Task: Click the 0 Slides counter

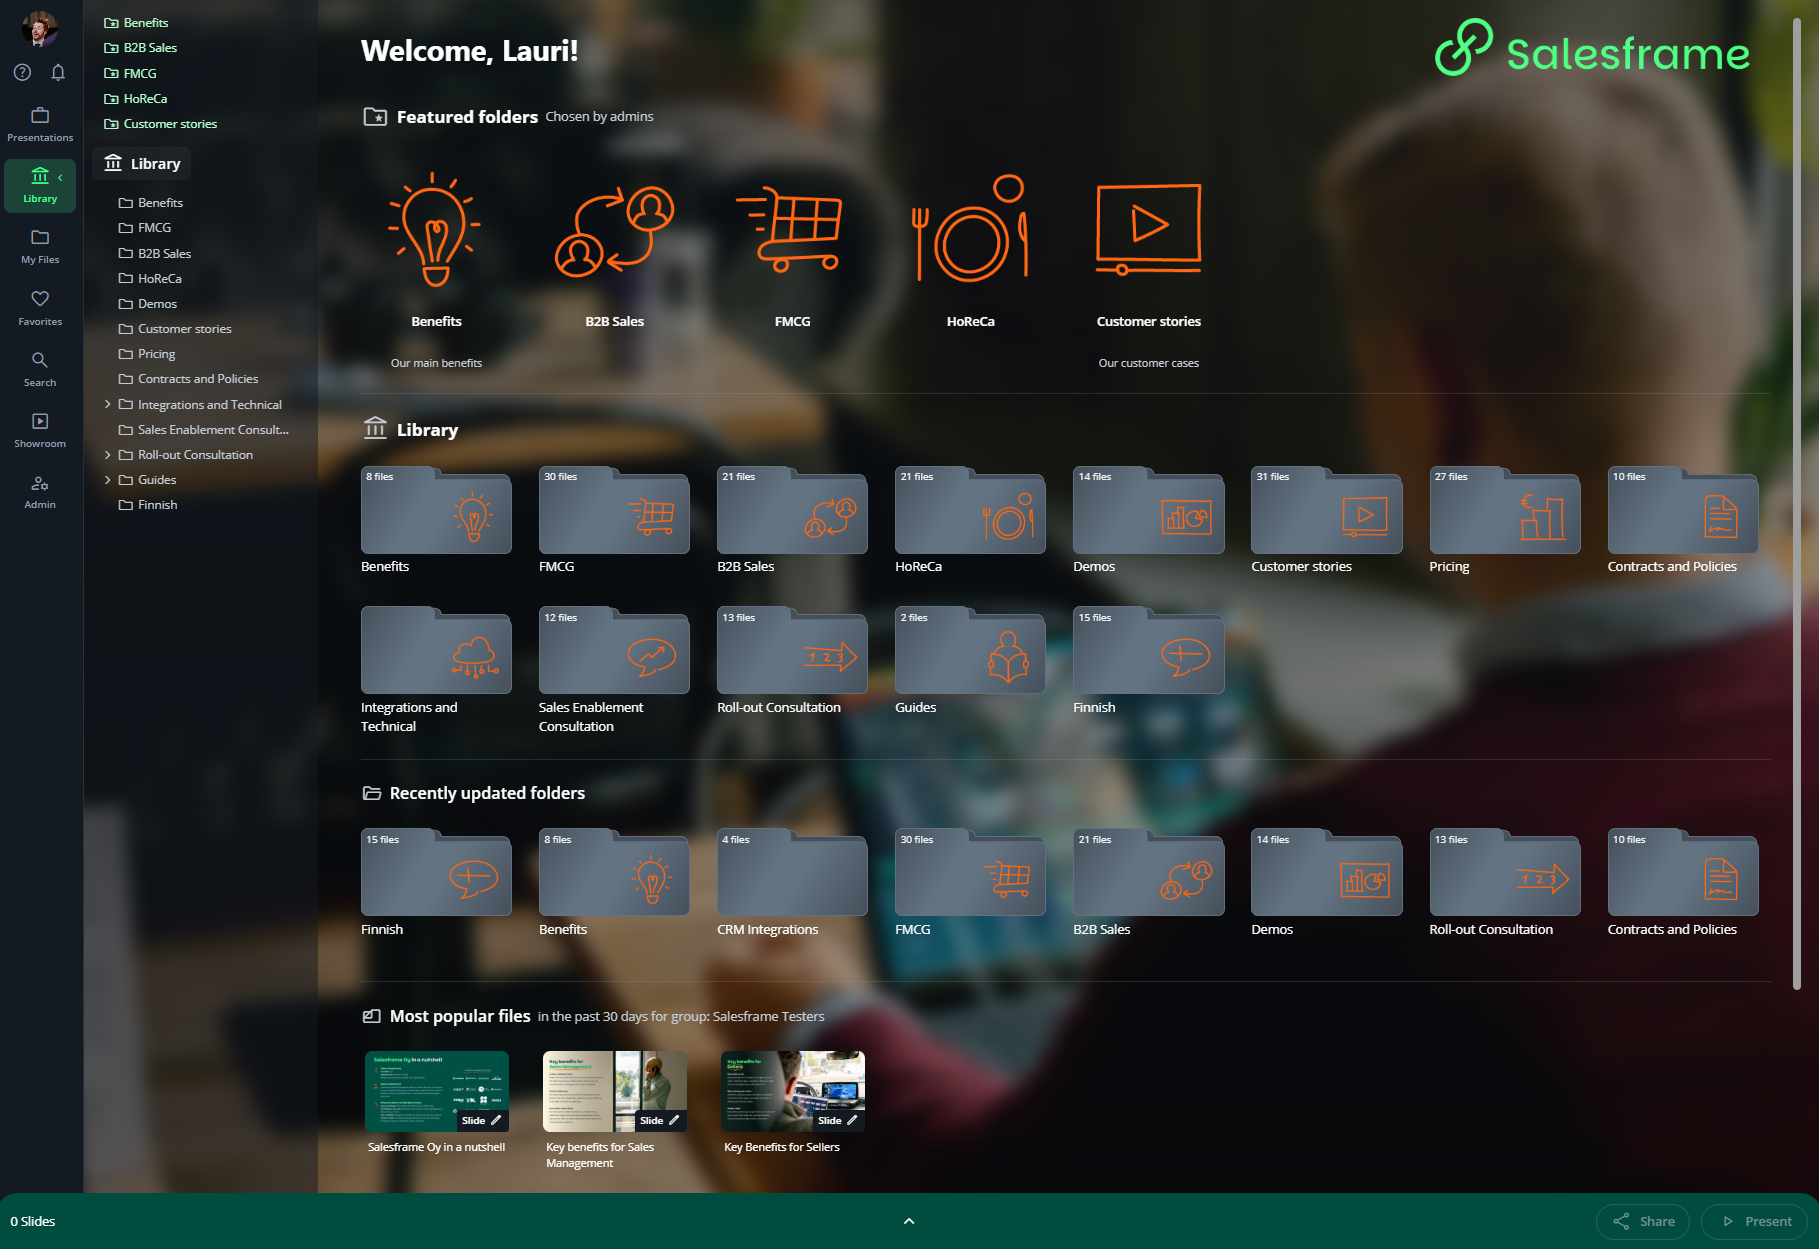Action: coord(33,1221)
